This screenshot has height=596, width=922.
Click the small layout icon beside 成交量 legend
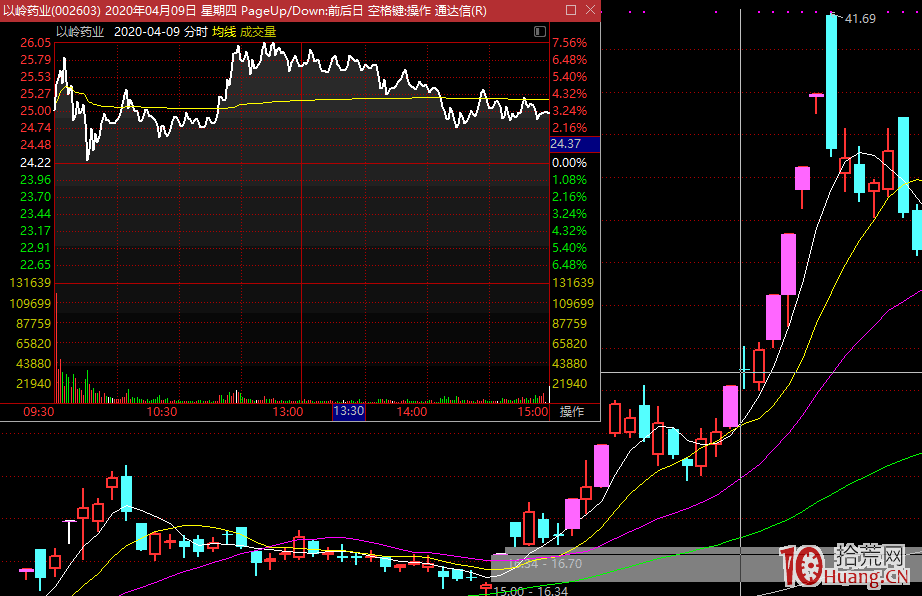(541, 31)
